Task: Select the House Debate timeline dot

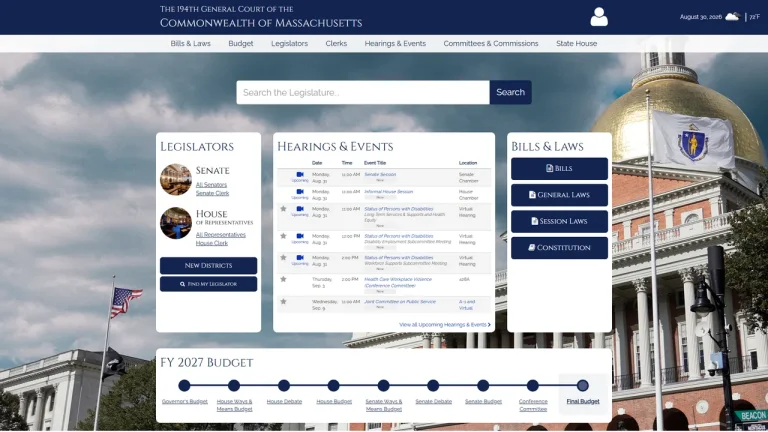Action: pos(284,385)
